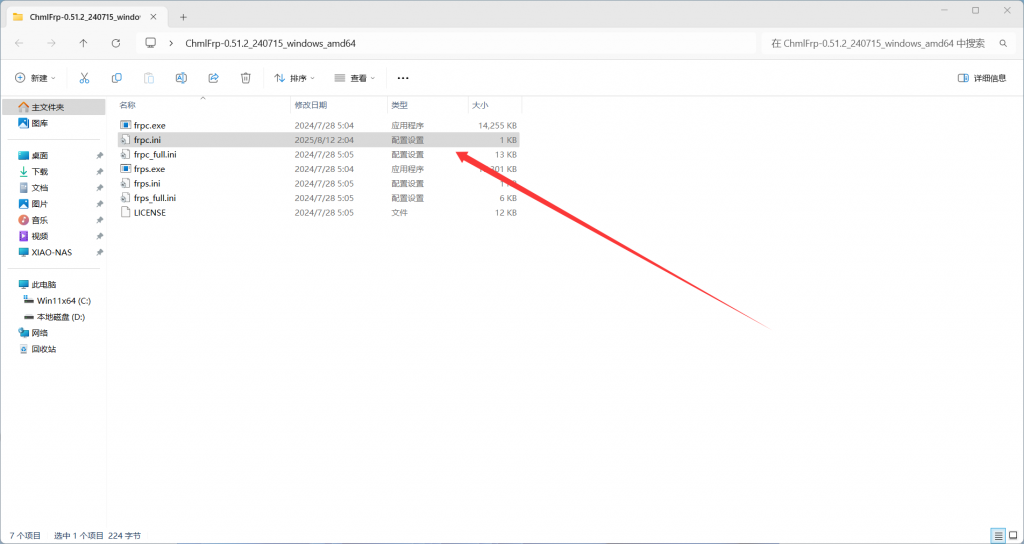The image size is (1024, 544).
Task: Click the Share icon in toolbar
Action: tap(213, 78)
